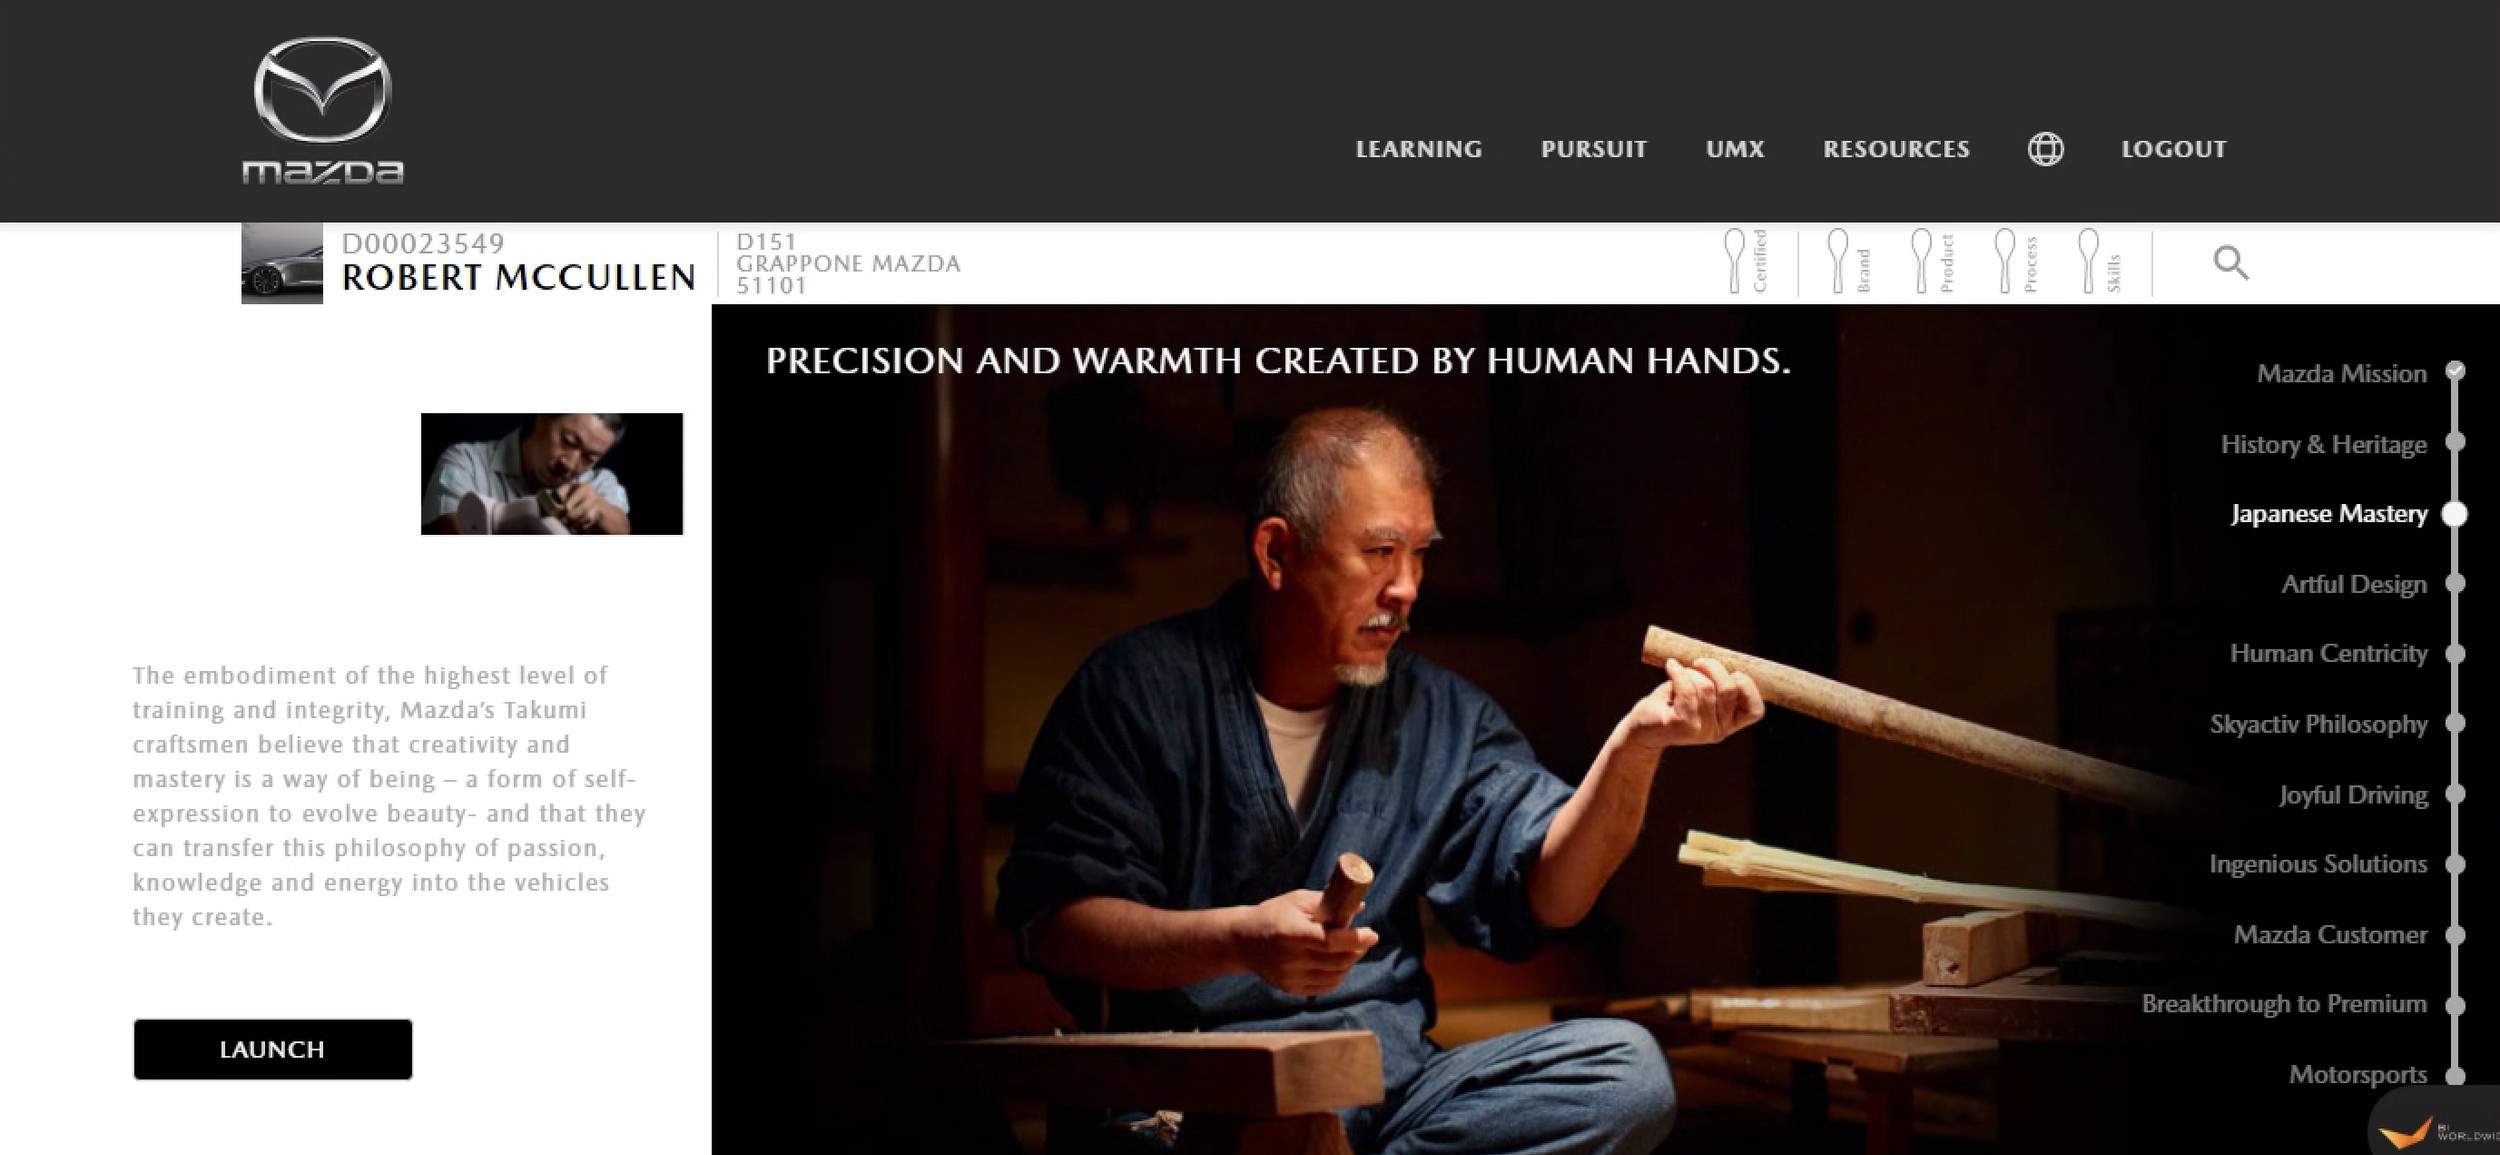
Task: Open the PURSUIT menu
Action: point(1593,149)
